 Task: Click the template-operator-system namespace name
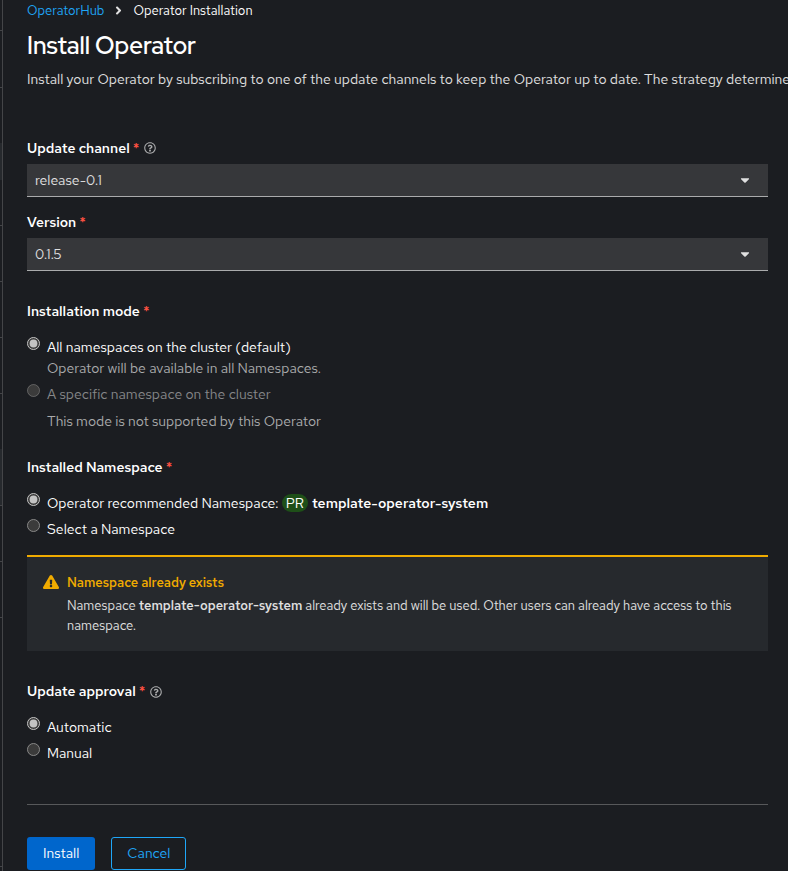click(x=400, y=503)
